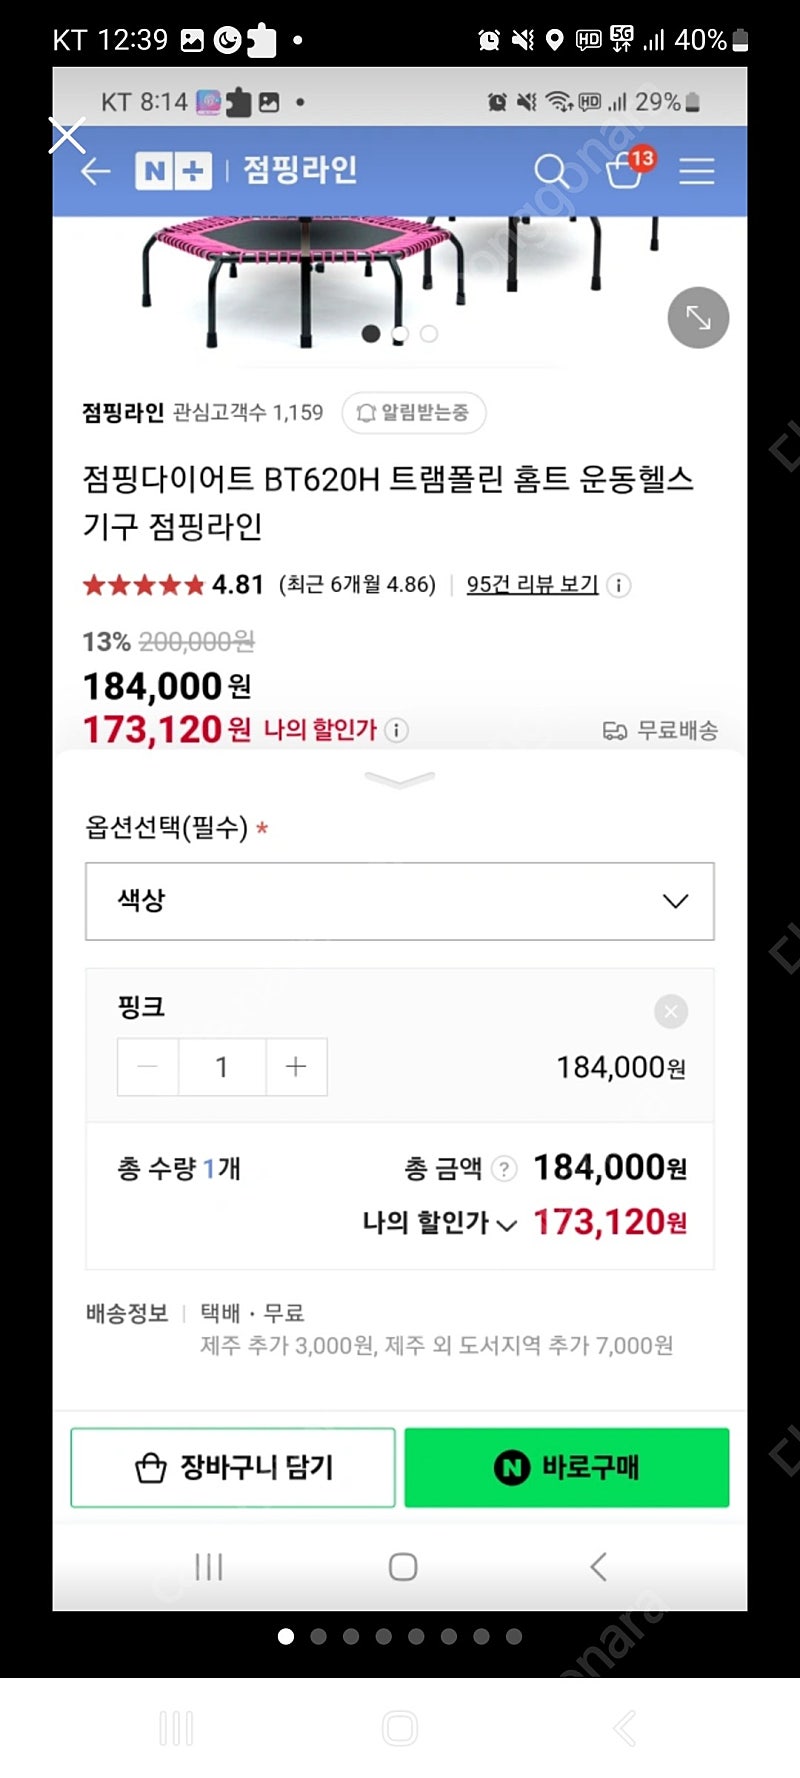Toggle the 알림받는중 notification button

pos(414,413)
